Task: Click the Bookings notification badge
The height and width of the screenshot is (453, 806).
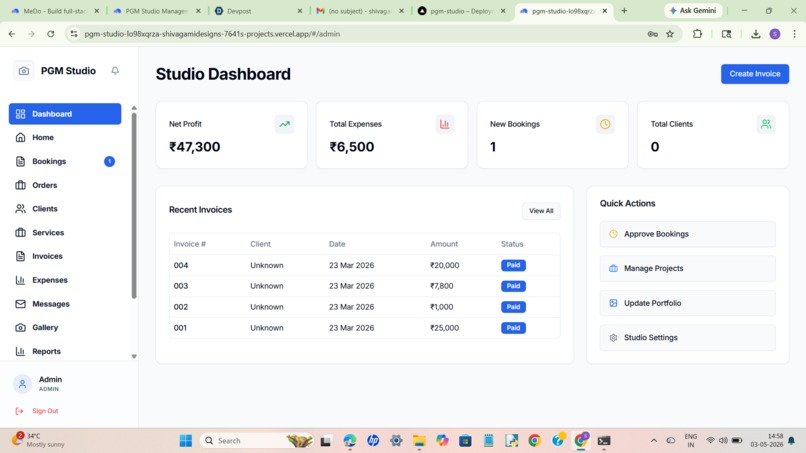Action: click(x=109, y=161)
